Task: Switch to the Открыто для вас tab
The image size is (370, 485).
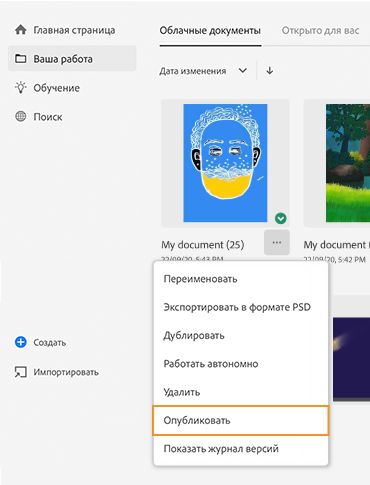Action: point(320,31)
